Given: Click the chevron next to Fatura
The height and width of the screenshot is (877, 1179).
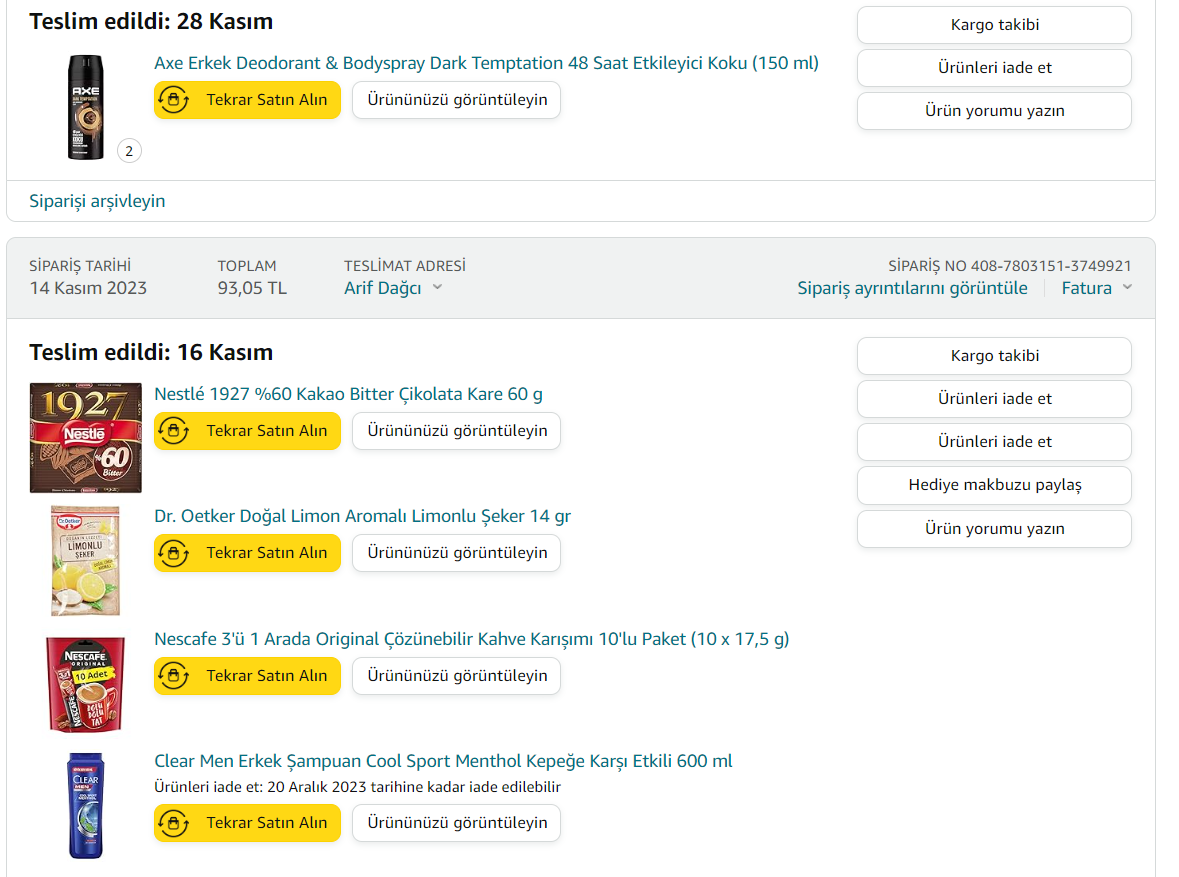Looking at the screenshot, I should tap(1126, 287).
